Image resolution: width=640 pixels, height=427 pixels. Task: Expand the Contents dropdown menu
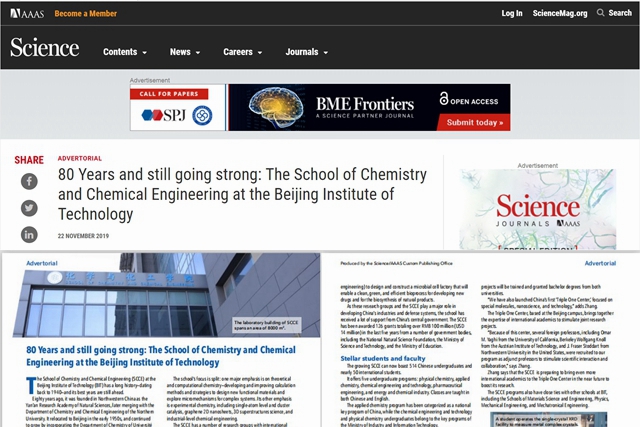pyautogui.click(x=125, y=52)
